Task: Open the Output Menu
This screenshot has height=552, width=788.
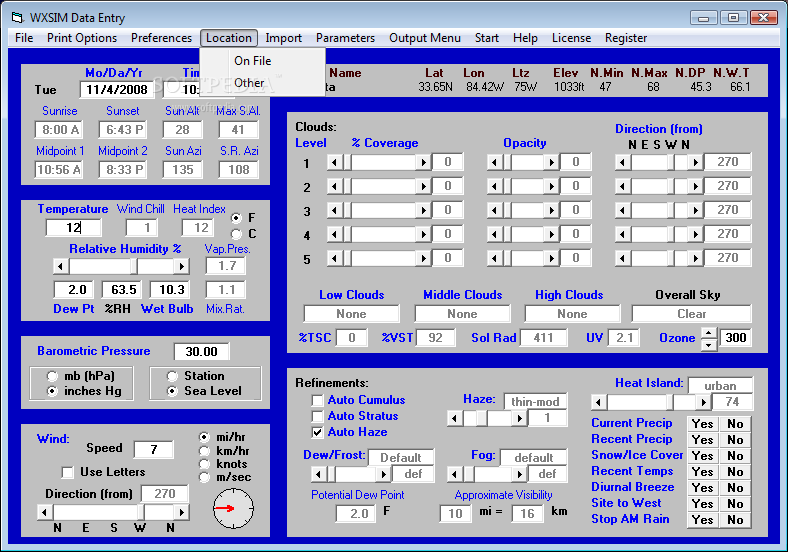Action: pos(425,38)
